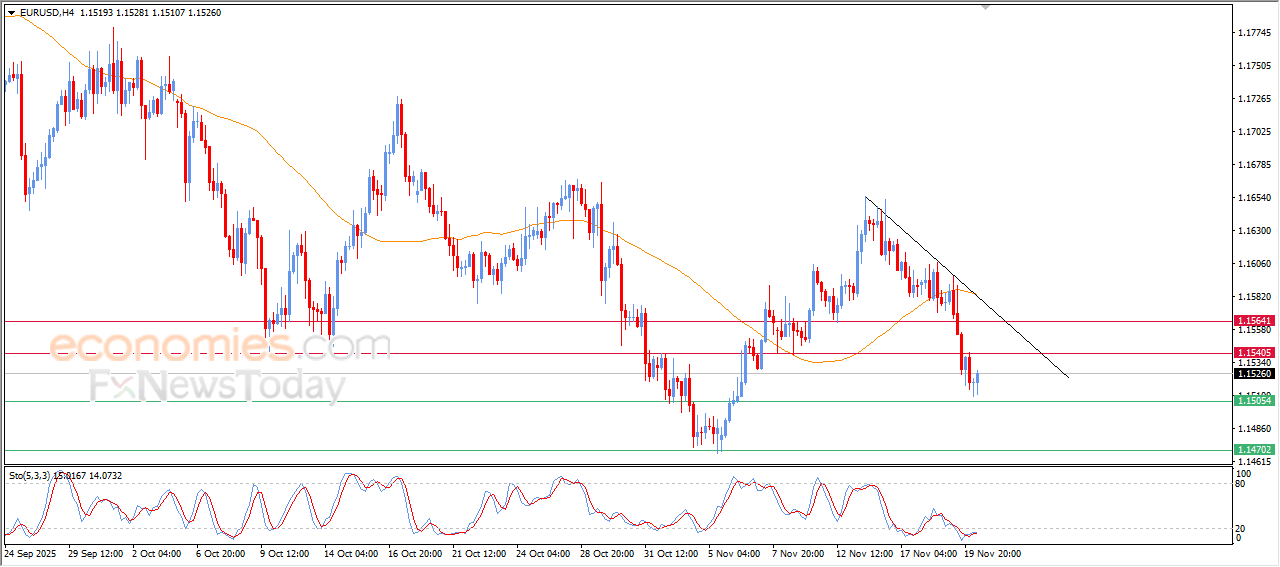Click the 19 Nov 20:00 time label
This screenshot has height=567, width=1280.
click(992, 552)
